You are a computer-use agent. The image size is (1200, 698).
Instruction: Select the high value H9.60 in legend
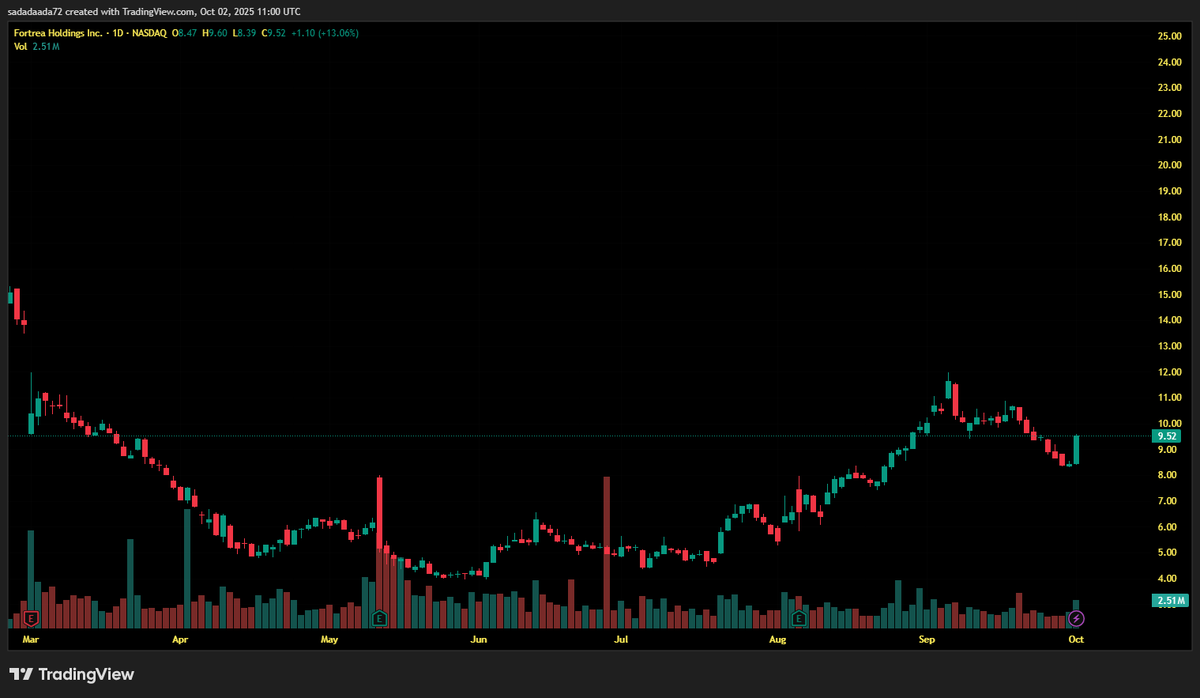click(x=214, y=33)
